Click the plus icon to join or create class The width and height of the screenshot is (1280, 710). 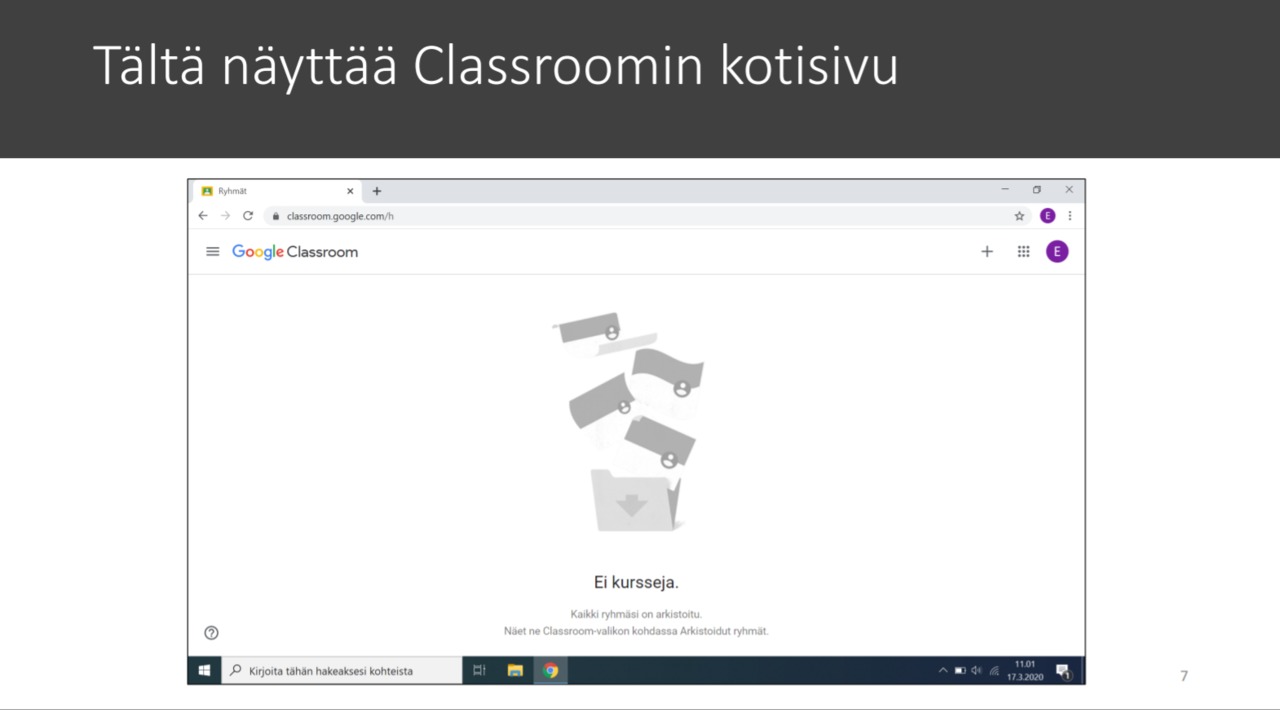pyautogui.click(x=987, y=252)
